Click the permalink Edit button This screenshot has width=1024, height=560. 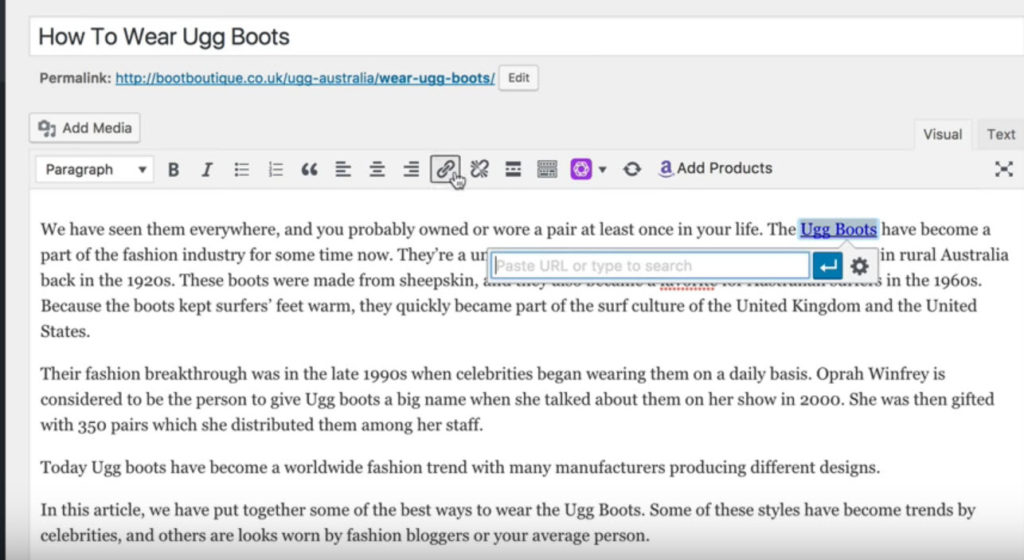click(x=519, y=78)
